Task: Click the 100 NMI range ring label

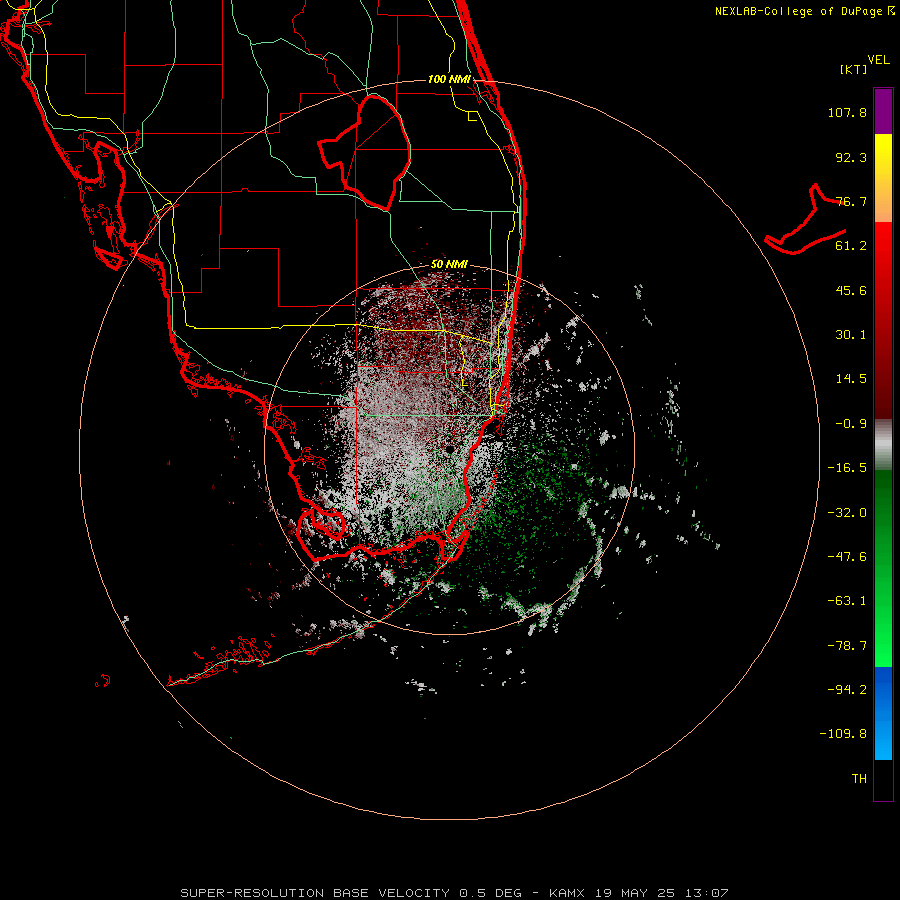Action: tap(449, 79)
